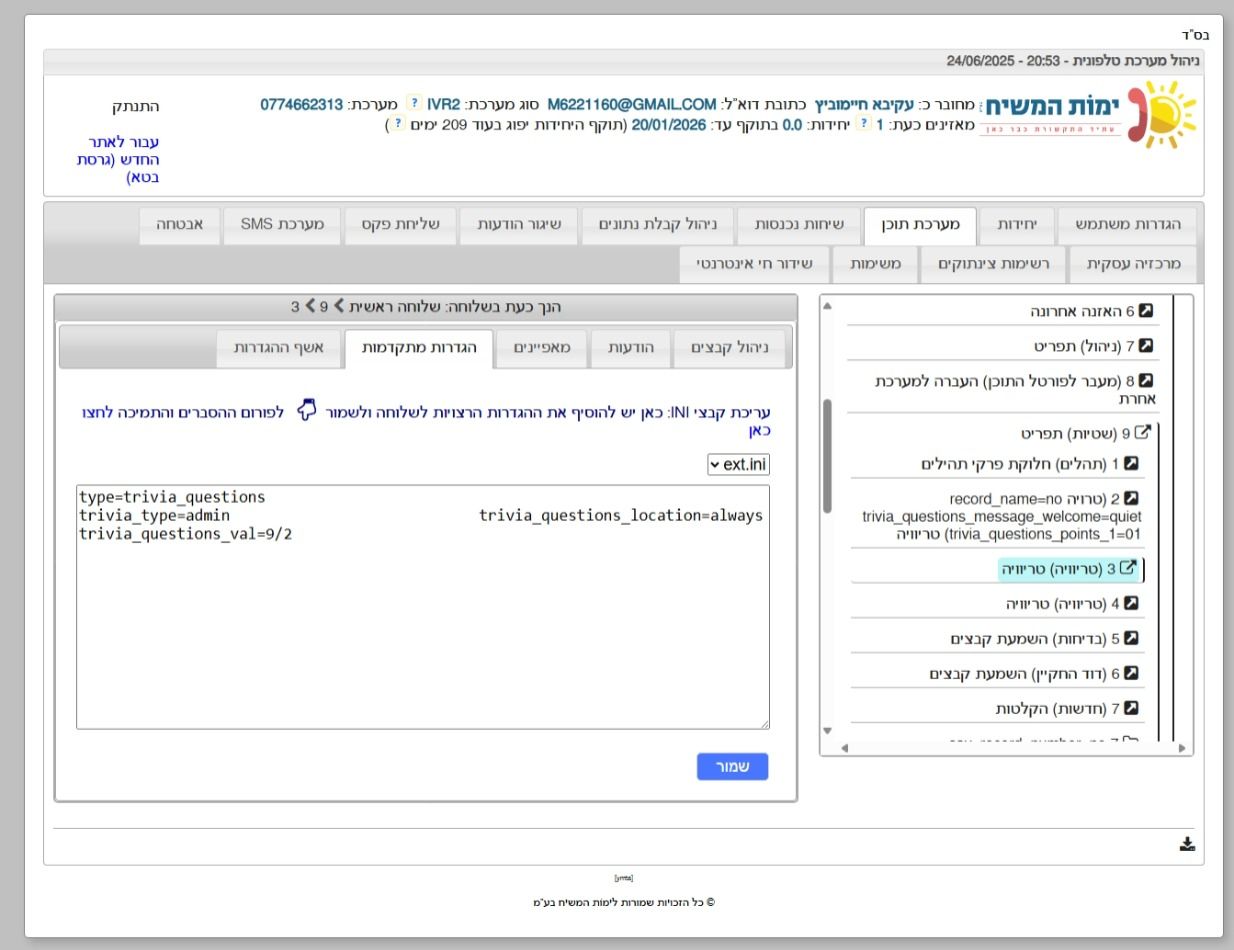The image size is (1234, 950).
Task: Switch to הגדרות משתמש tab
Action: 1127,225
